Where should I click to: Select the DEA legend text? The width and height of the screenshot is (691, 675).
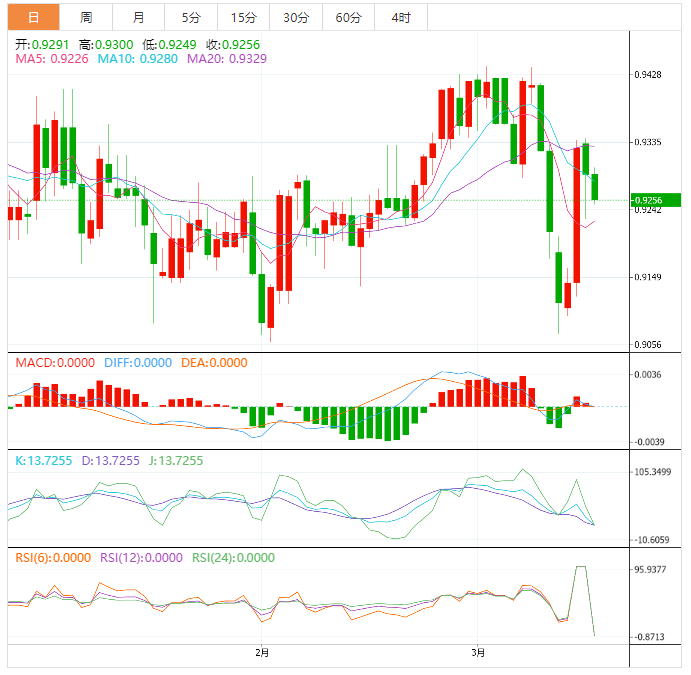[213, 362]
